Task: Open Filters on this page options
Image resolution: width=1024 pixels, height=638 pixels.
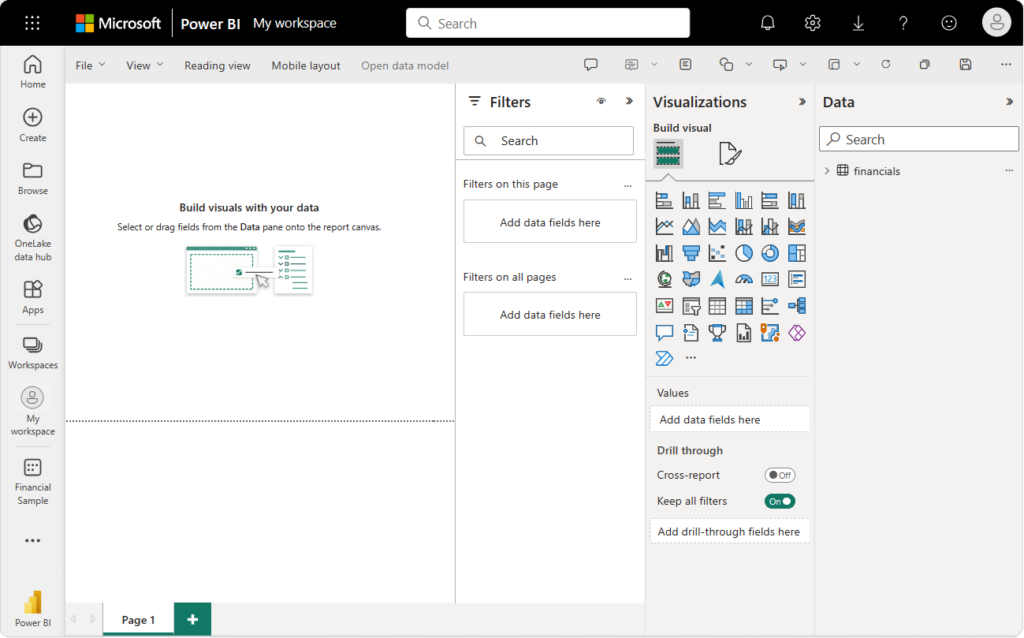Action: click(x=628, y=185)
